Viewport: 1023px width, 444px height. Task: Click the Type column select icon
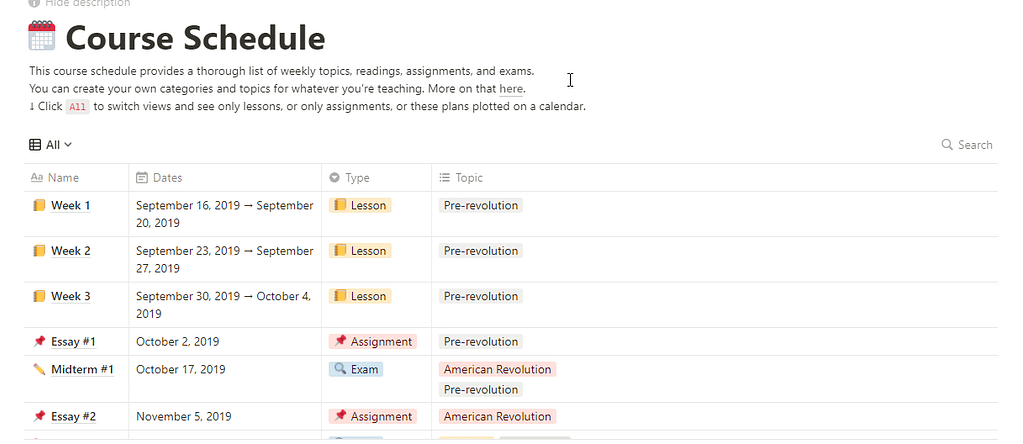335,177
